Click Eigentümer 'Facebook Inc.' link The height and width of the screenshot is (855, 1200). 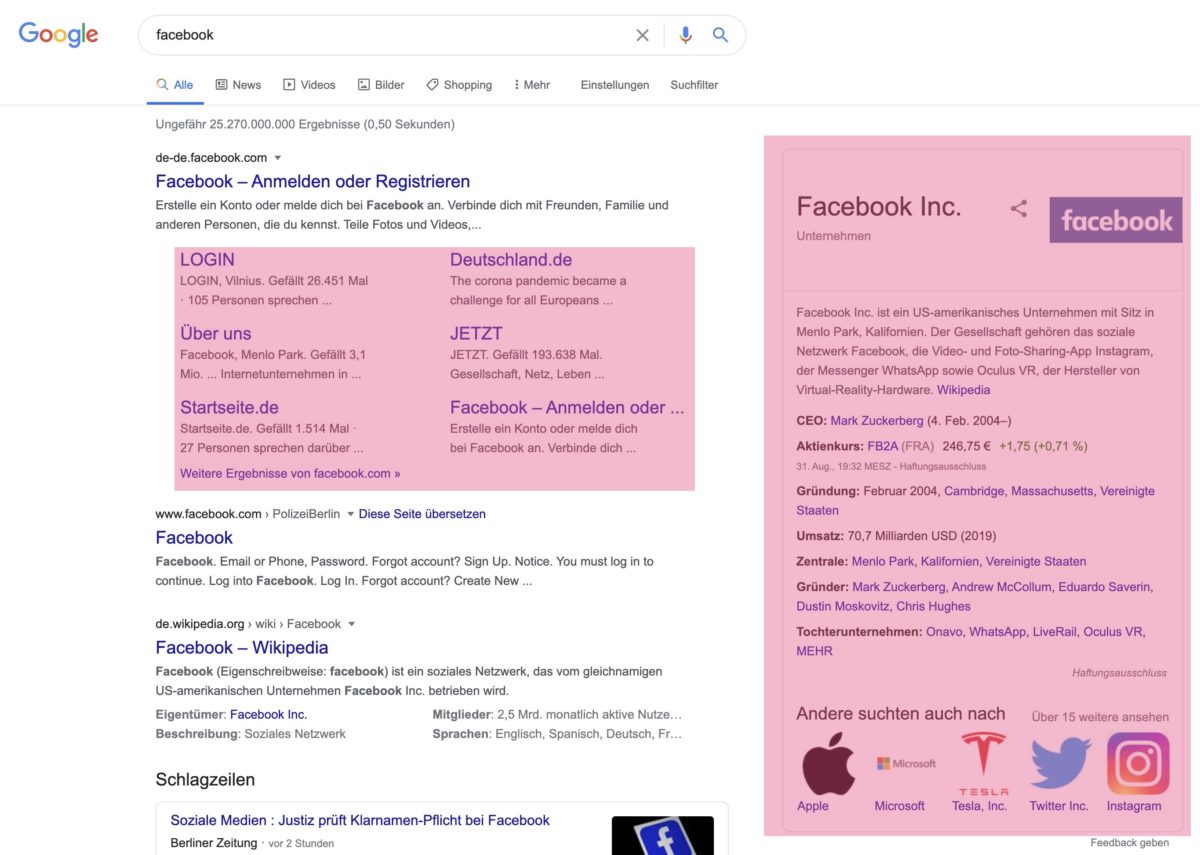coord(268,715)
